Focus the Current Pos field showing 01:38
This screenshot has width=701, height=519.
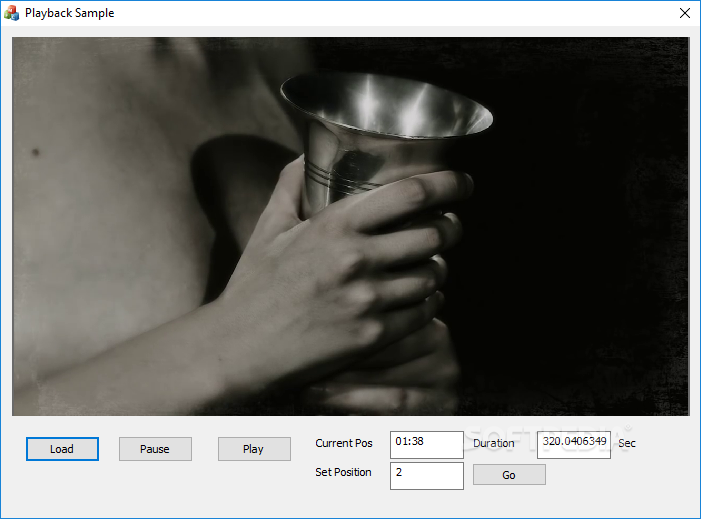click(427, 445)
